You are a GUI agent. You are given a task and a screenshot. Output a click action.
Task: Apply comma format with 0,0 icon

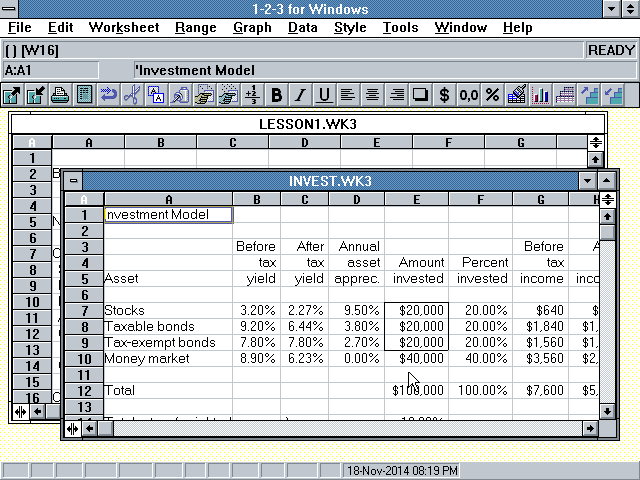click(x=469, y=95)
